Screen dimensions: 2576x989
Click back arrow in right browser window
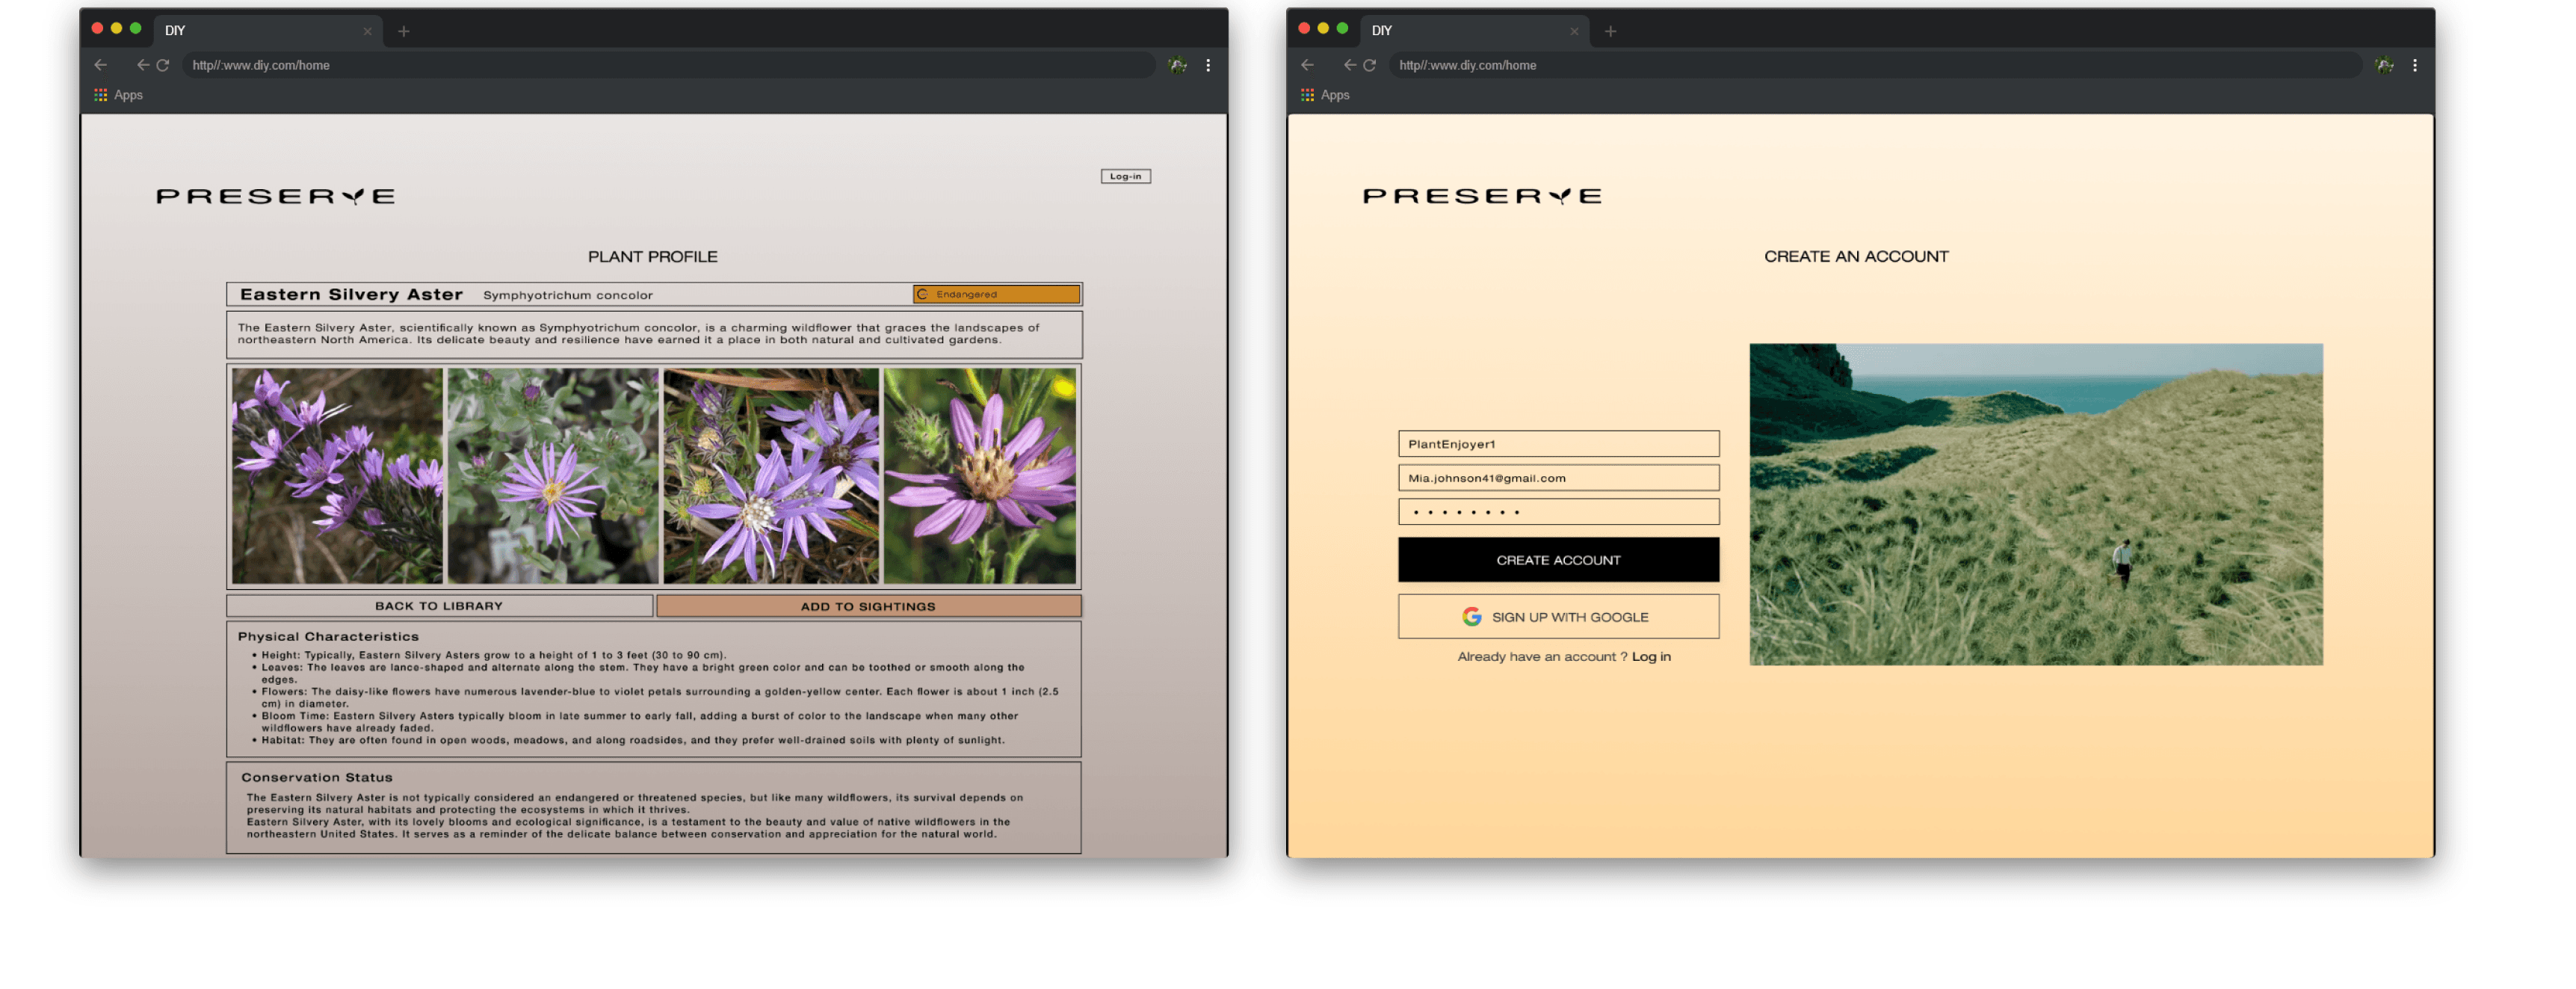click(x=1307, y=65)
